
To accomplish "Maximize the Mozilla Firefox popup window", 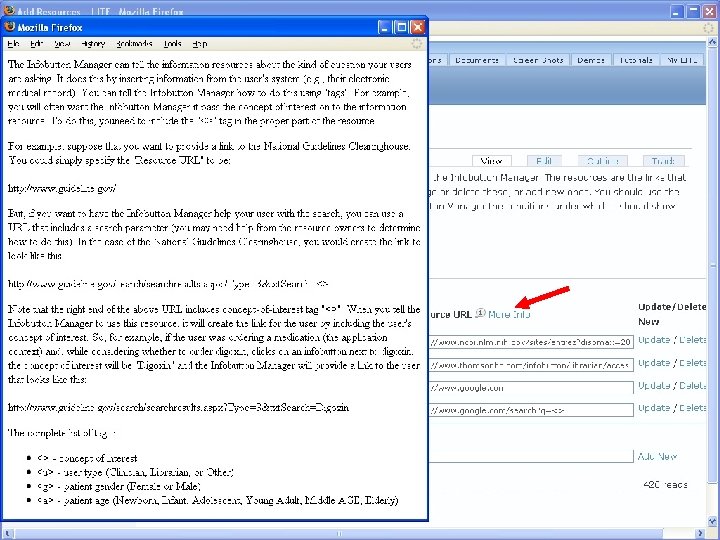I will pyautogui.click(x=401, y=28).
